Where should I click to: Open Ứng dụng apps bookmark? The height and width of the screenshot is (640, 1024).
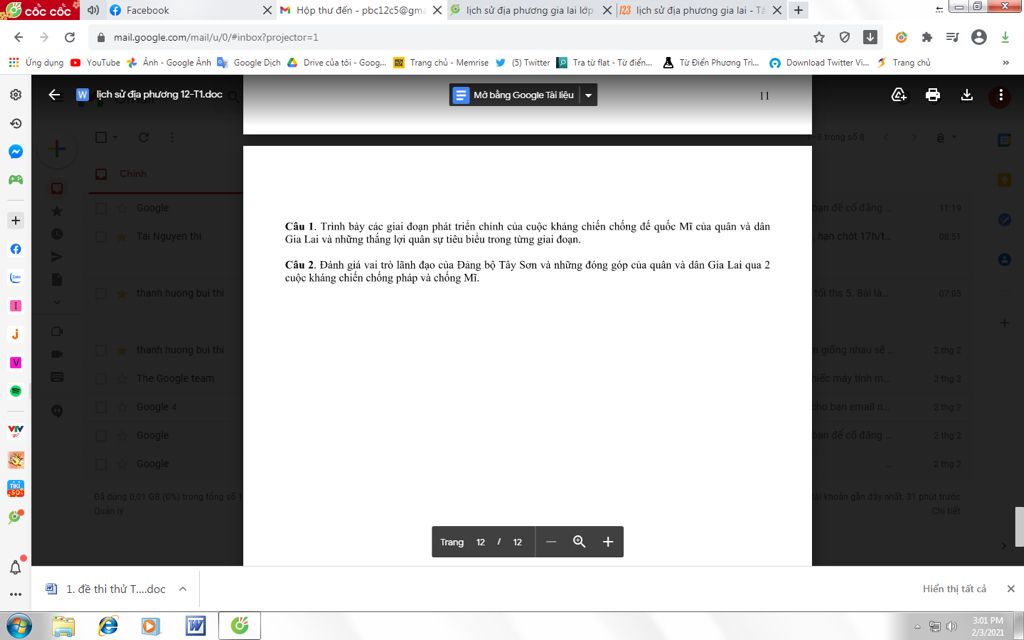click(36, 63)
